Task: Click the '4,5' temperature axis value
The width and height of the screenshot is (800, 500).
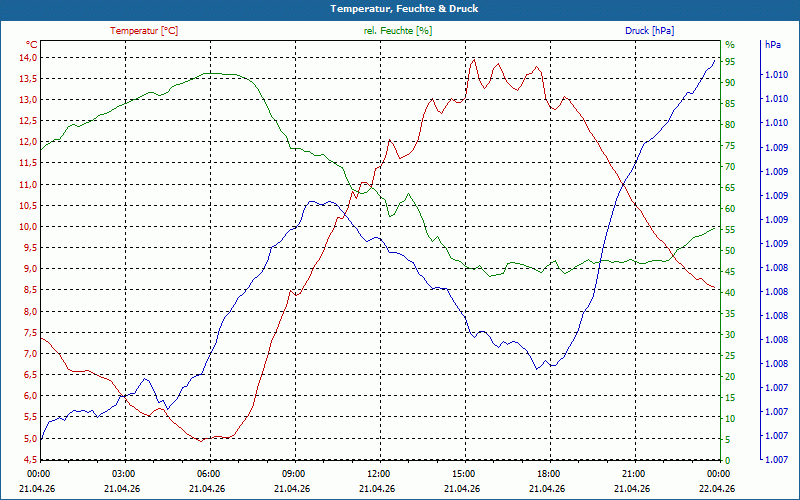Action: [x=30, y=460]
